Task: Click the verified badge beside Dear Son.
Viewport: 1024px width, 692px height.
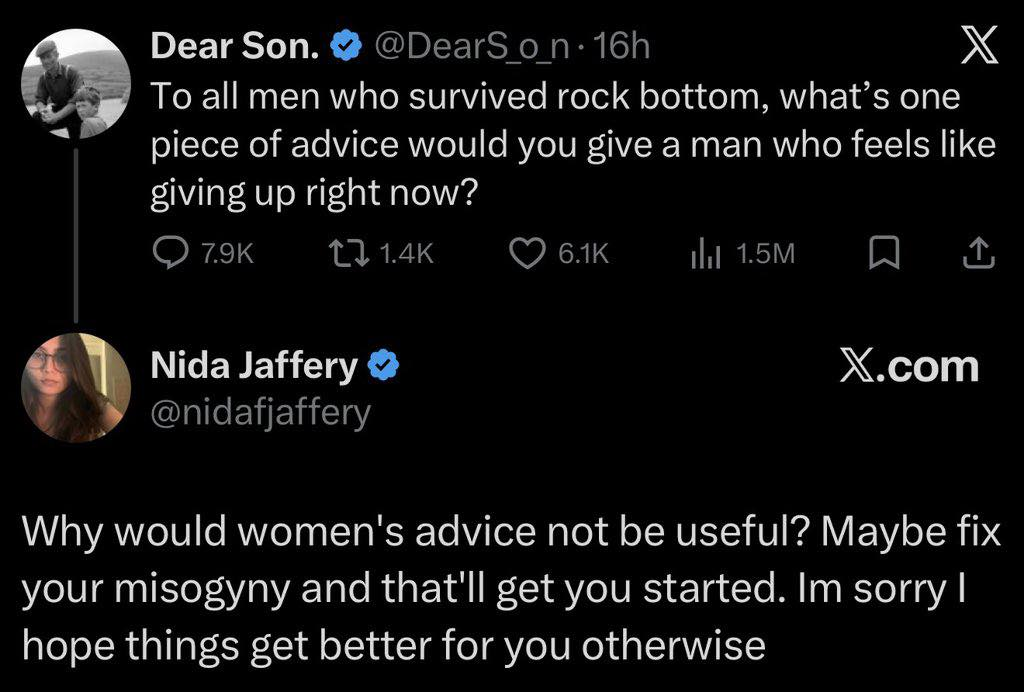Action: tap(347, 45)
